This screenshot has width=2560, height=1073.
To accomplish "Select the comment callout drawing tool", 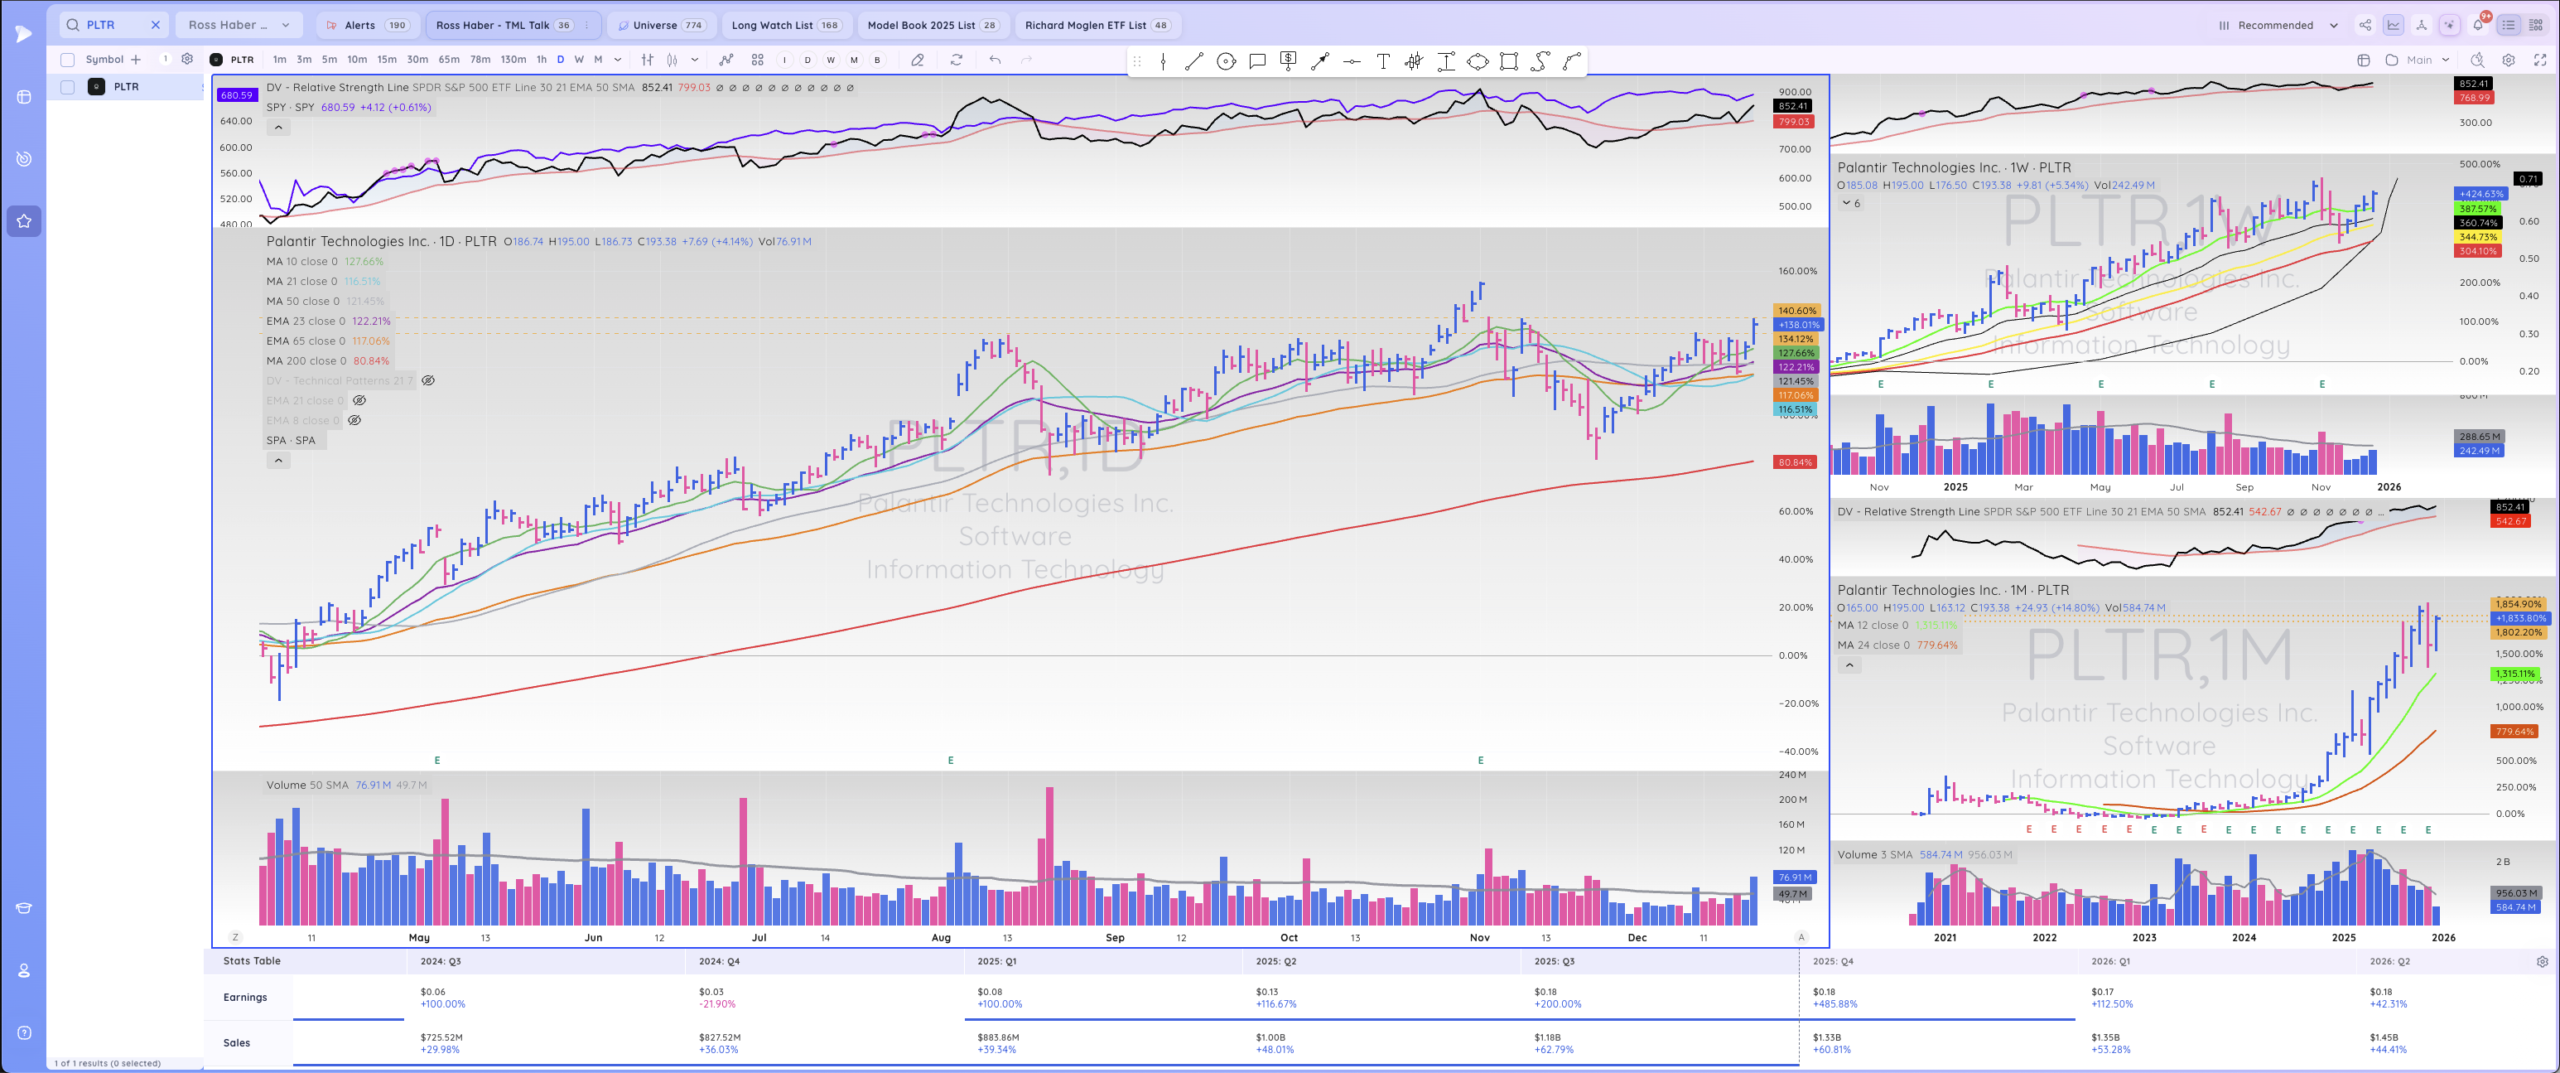I will (x=1257, y=62).
